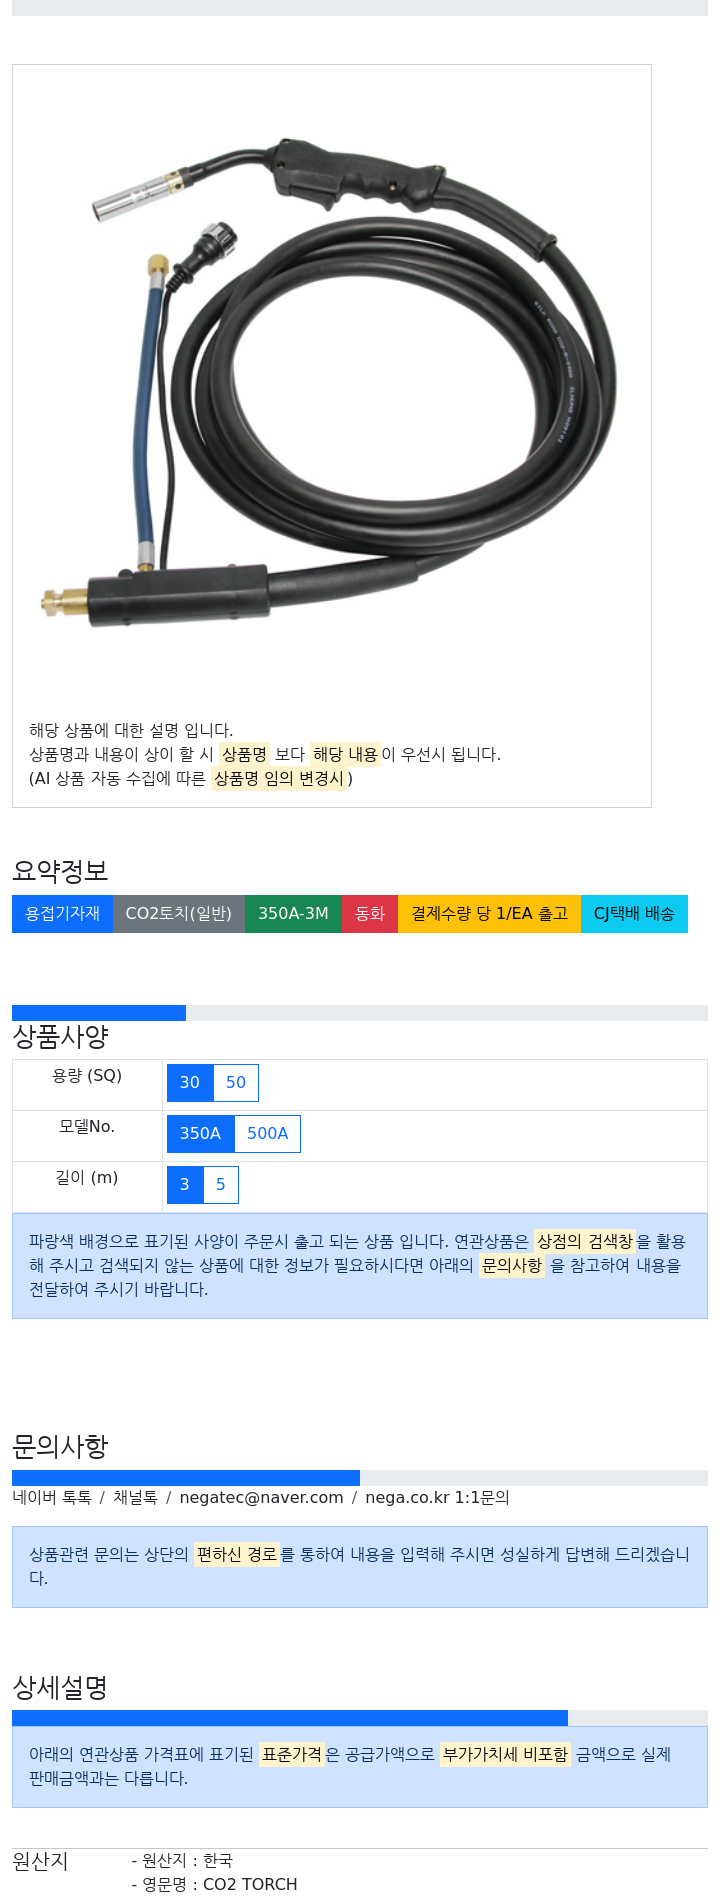The height and width of the screenshot is (1897, 720).
Task: Choose model number 500A
Action: 267,1134
